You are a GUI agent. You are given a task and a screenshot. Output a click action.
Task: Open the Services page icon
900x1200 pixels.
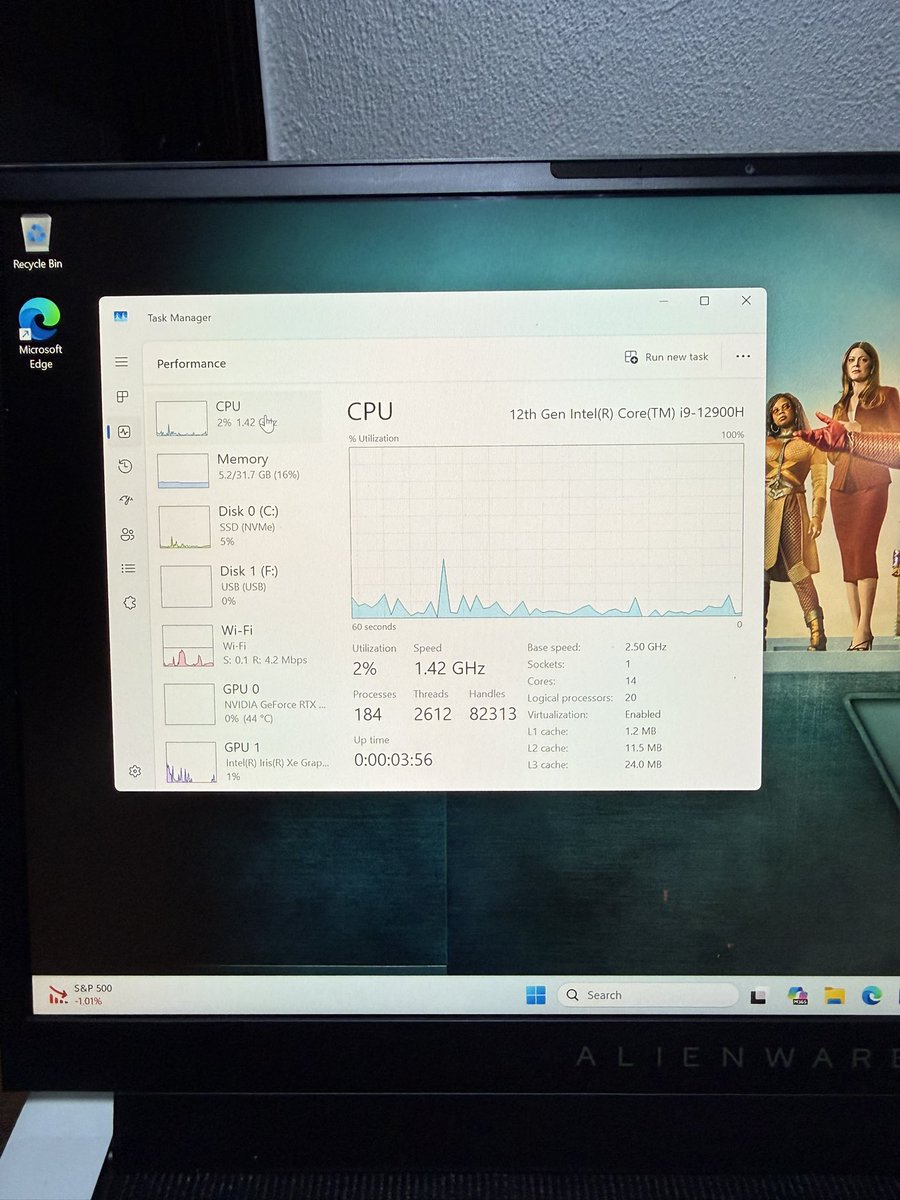click(129, 603)
